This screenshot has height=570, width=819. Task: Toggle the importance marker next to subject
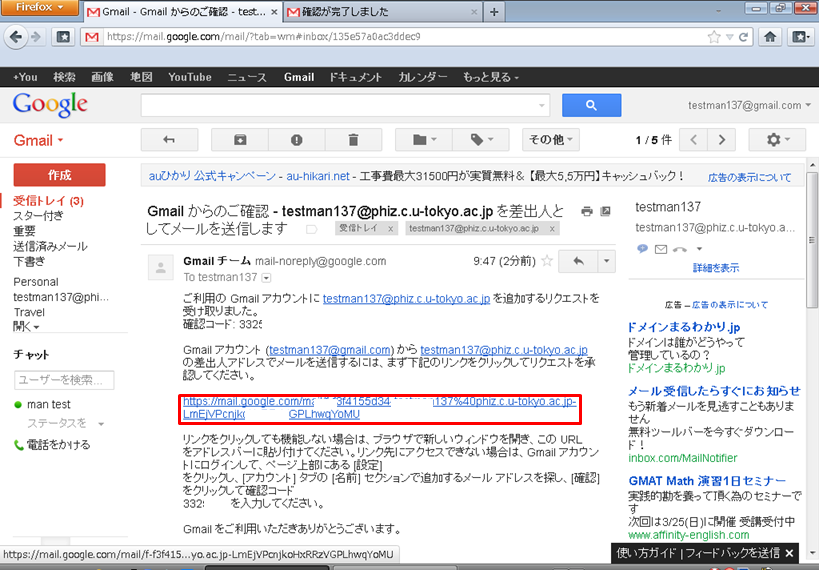click(311, 229)
